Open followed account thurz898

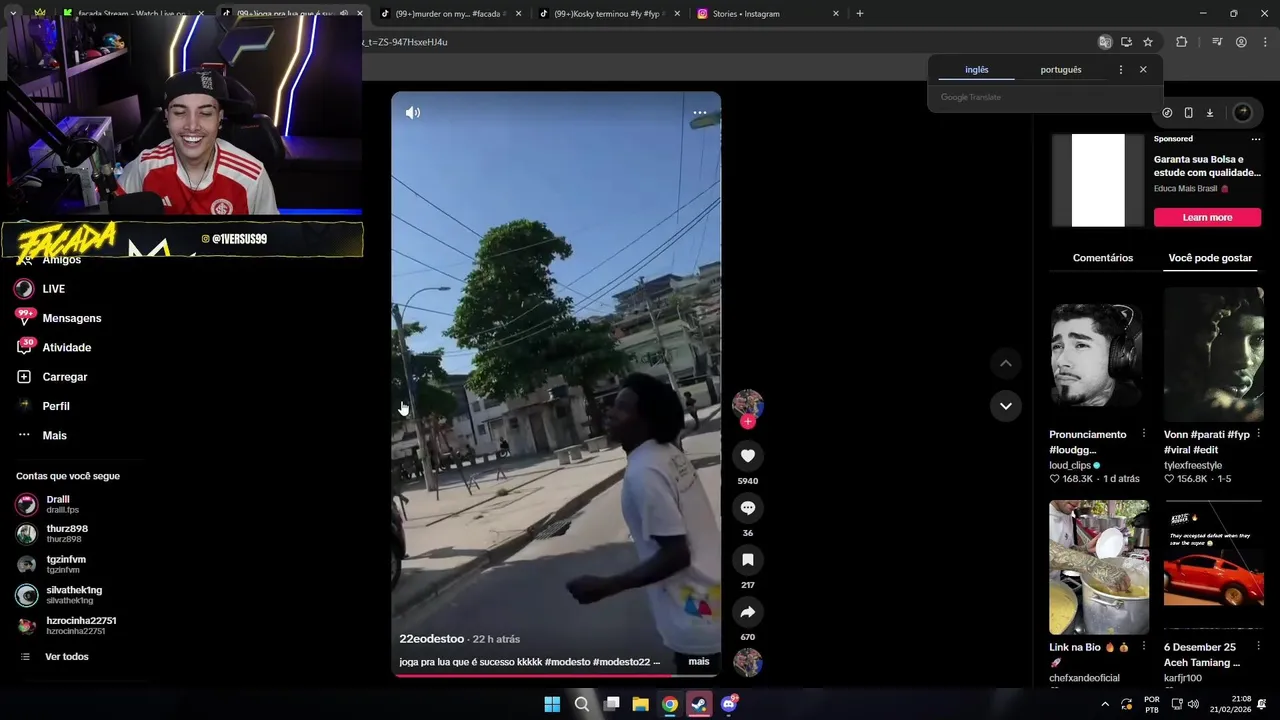[52, 533]
